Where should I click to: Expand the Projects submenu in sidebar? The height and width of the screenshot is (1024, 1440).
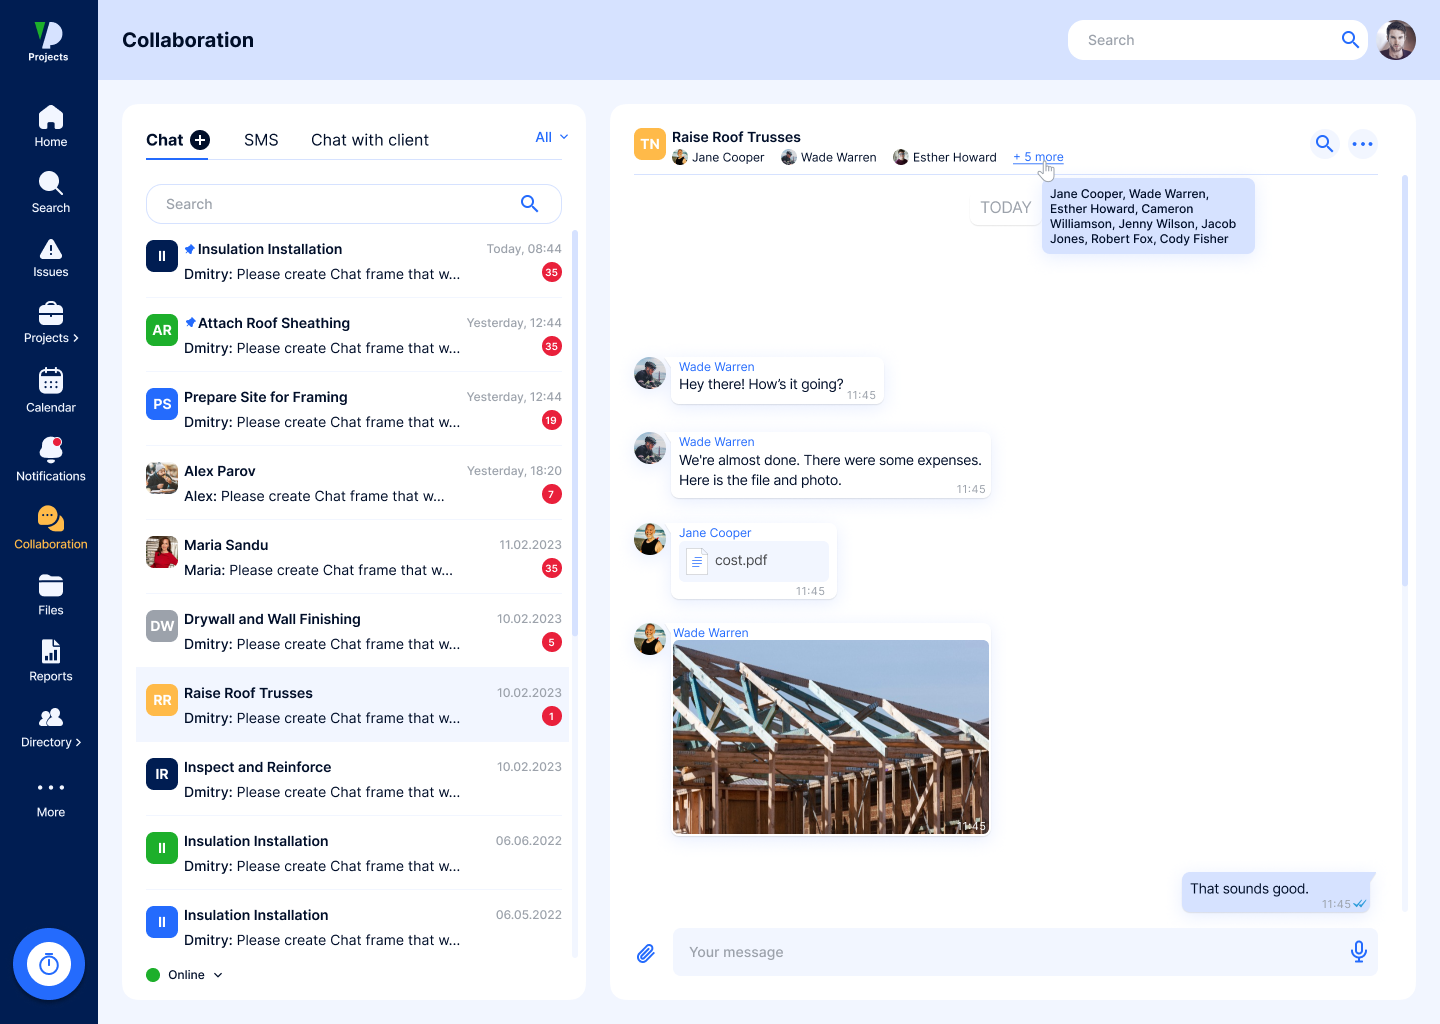pyautogui.click(x=50, y=323)
